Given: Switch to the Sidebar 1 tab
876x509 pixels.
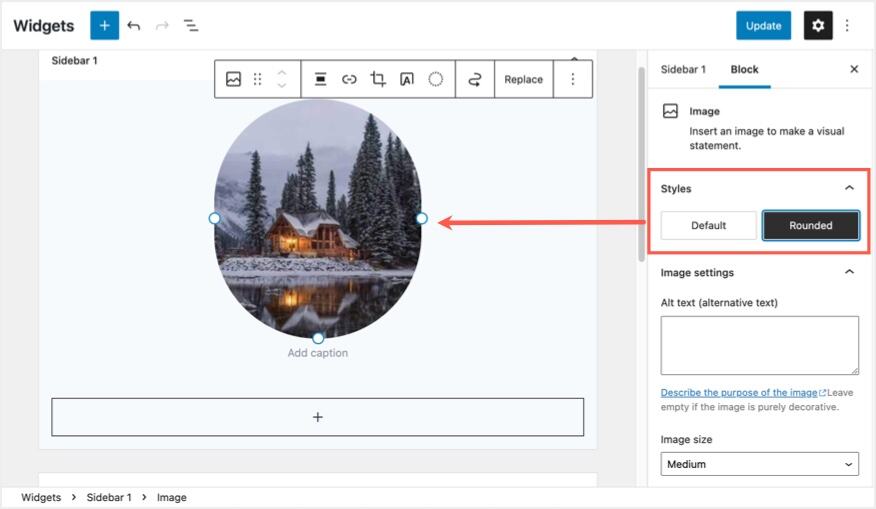Looking at the screenshot, I should click(683, 69).
